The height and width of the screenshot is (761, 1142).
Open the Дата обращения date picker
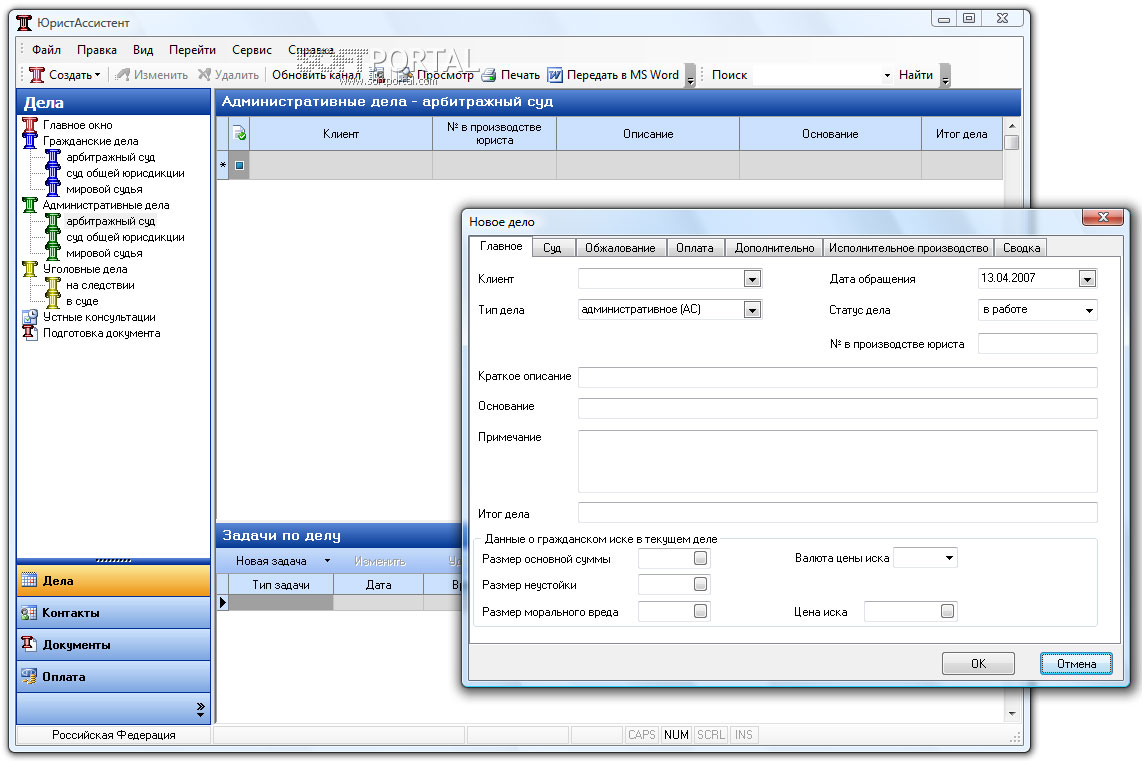pos(1087,280)
